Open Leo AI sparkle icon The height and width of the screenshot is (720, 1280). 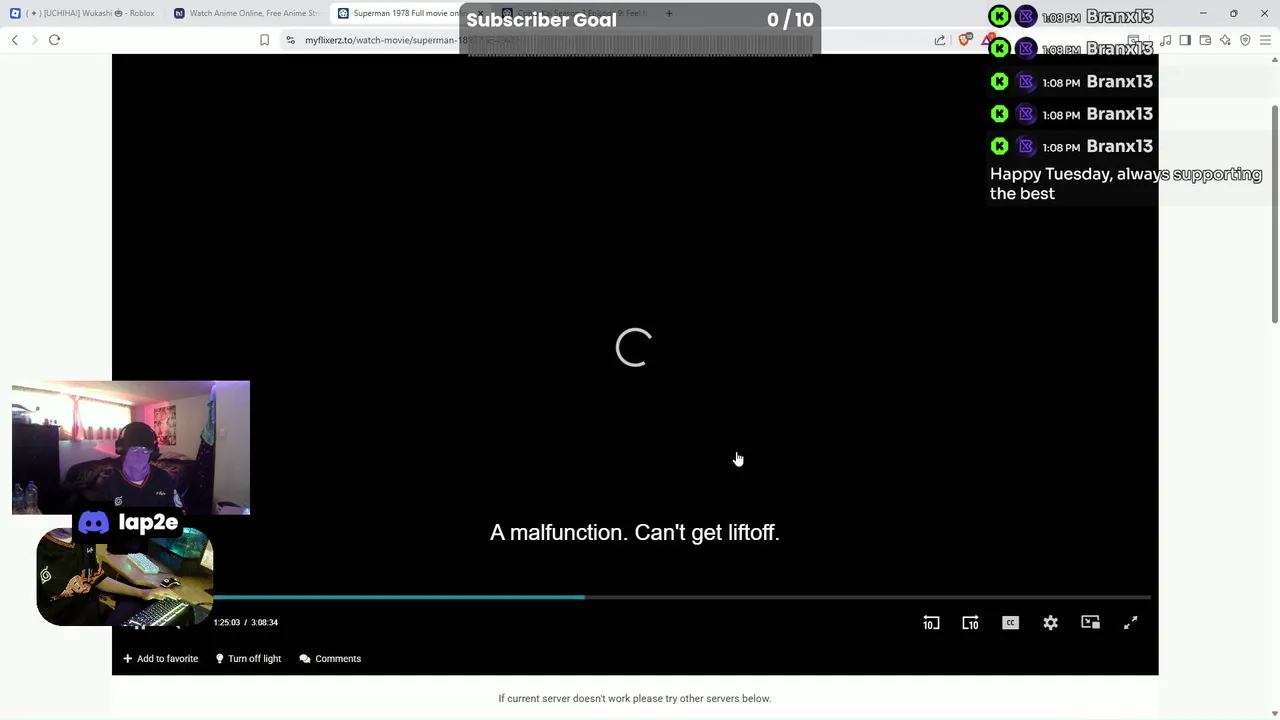tap(1225, 40)
